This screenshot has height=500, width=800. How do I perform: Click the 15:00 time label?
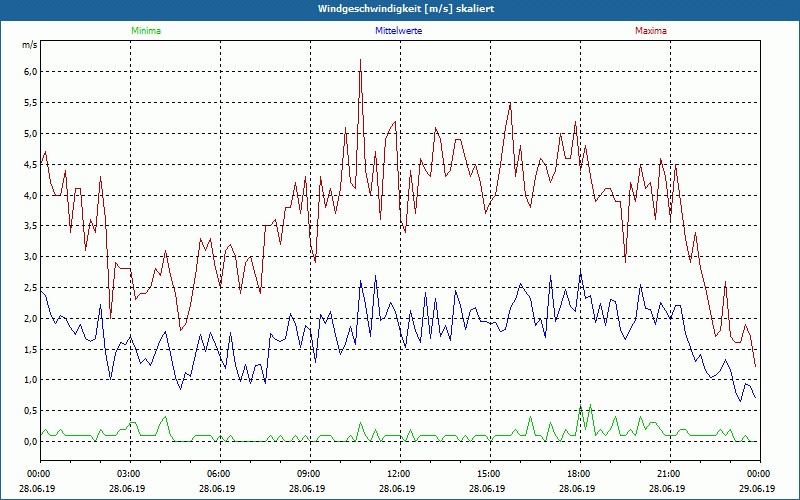(490, 474)
